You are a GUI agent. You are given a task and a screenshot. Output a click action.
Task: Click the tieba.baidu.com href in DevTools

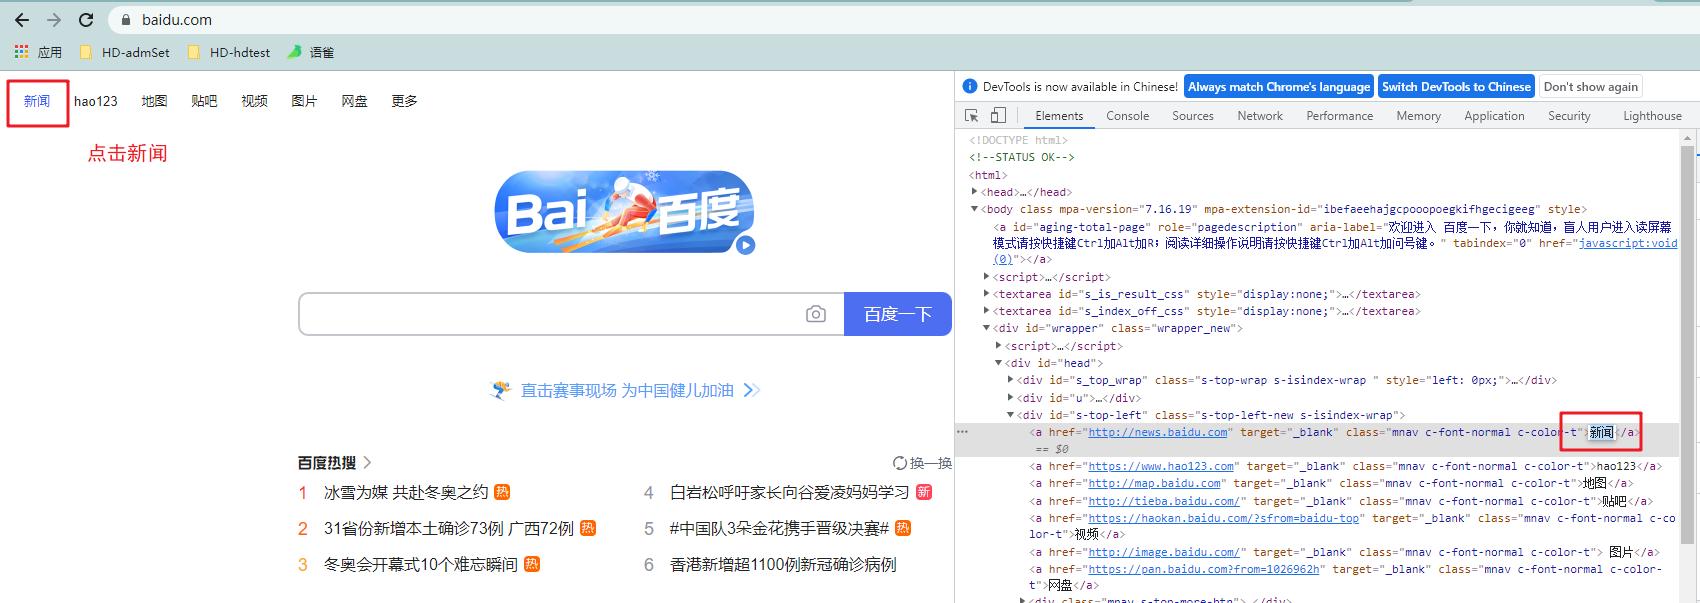tap(1164, 501)
